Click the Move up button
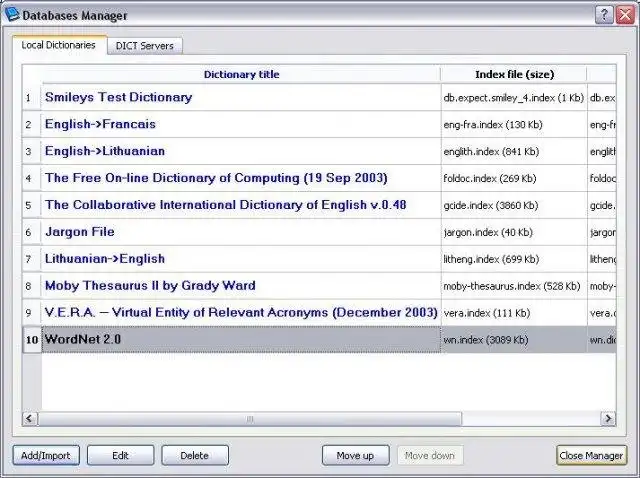 (x=355, y=455)
